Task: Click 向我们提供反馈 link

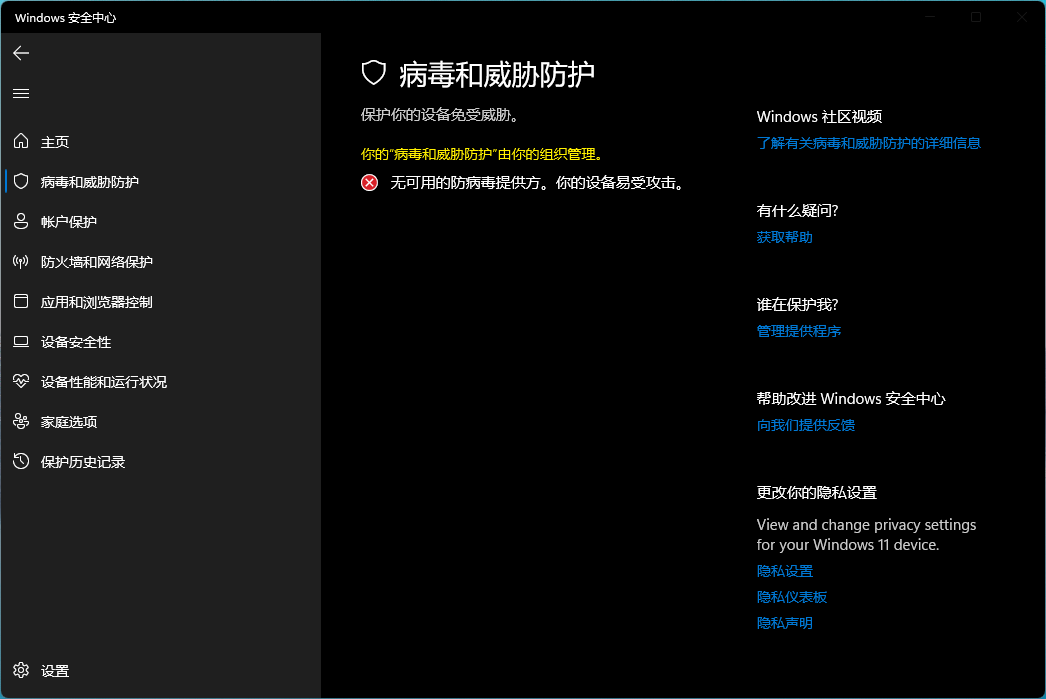Action: point(805,426)
